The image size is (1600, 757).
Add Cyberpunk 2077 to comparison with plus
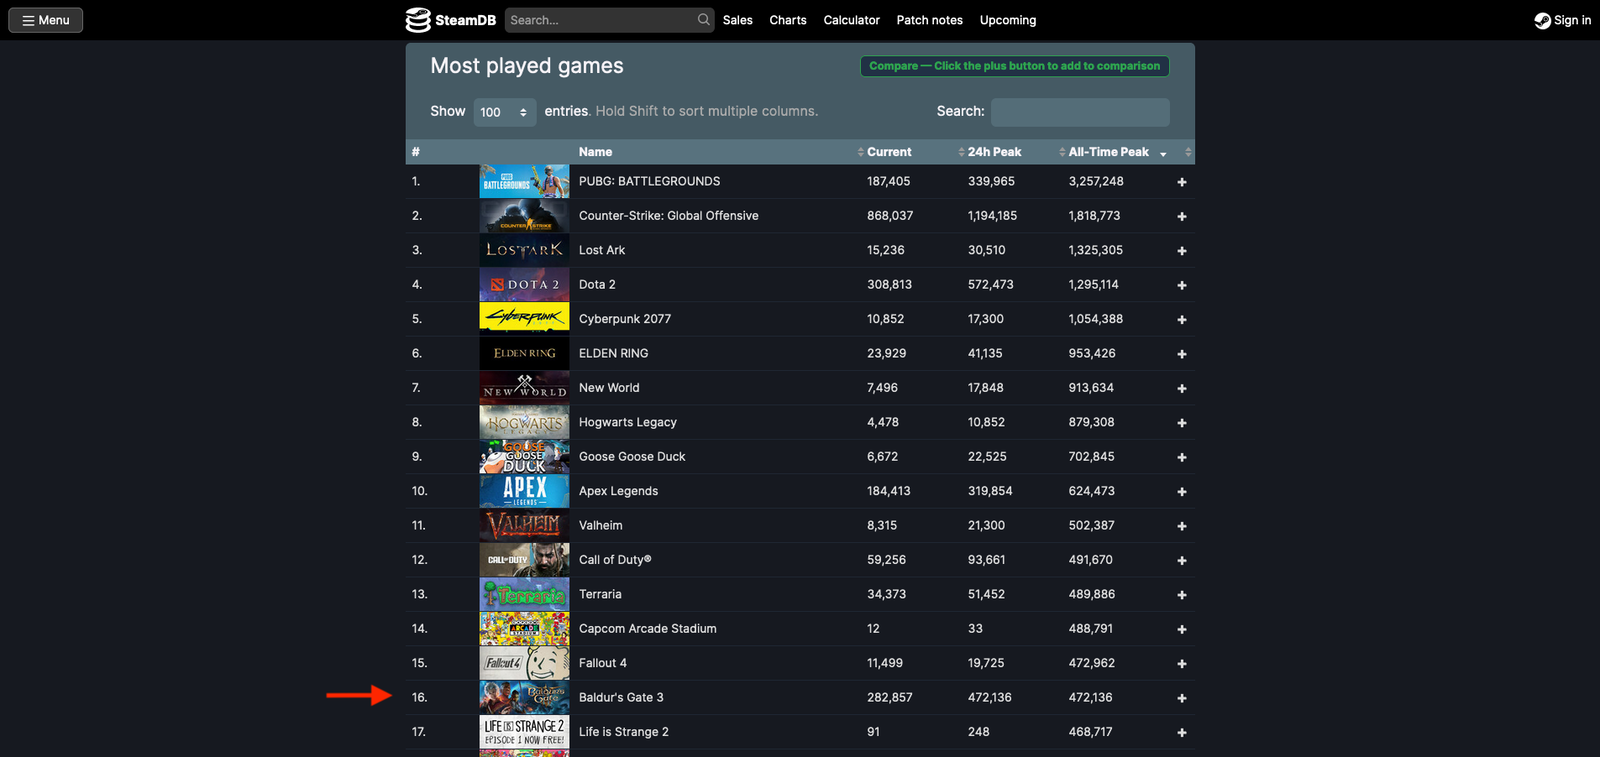click(1182, 320)
